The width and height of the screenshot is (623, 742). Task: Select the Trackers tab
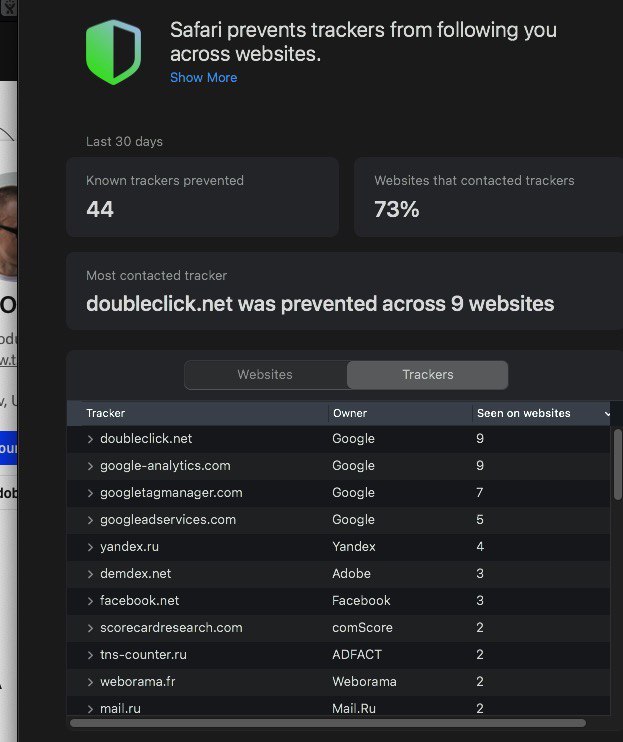tap(428, 375)
